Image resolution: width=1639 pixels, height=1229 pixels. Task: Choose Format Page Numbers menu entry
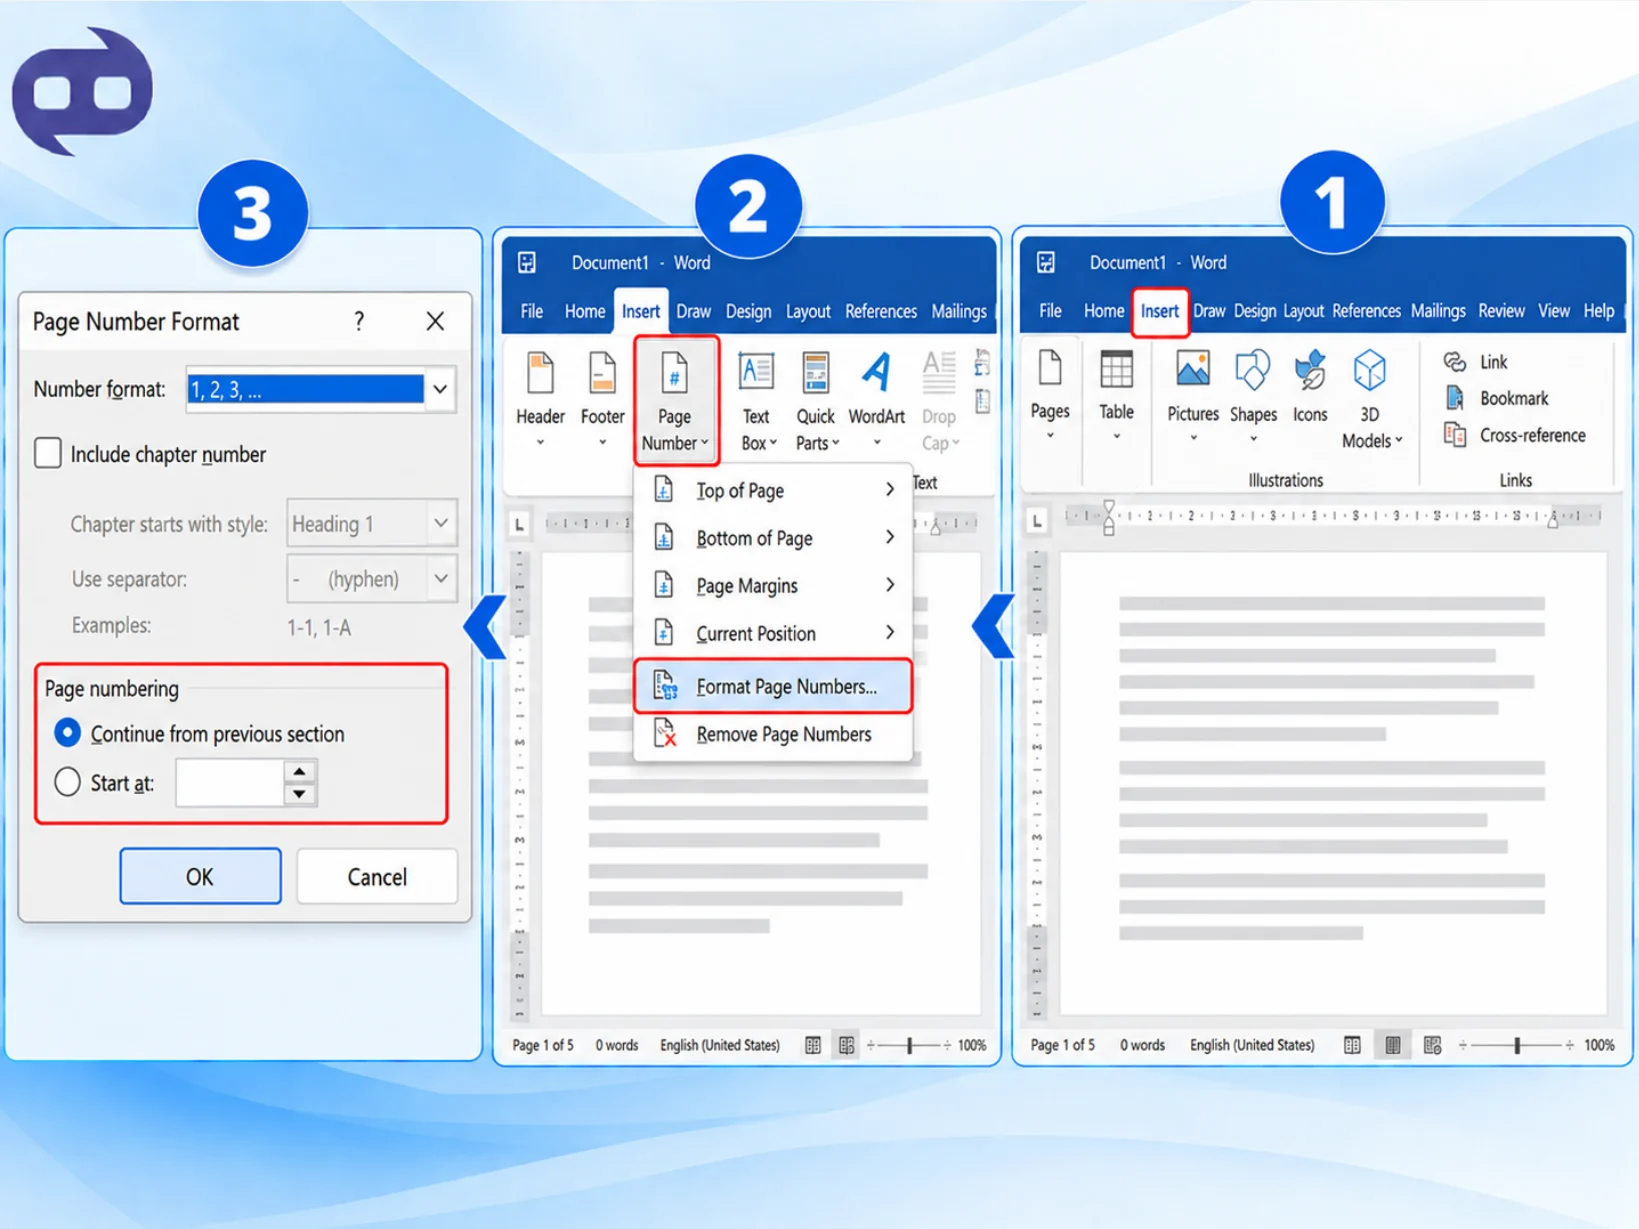774,686
